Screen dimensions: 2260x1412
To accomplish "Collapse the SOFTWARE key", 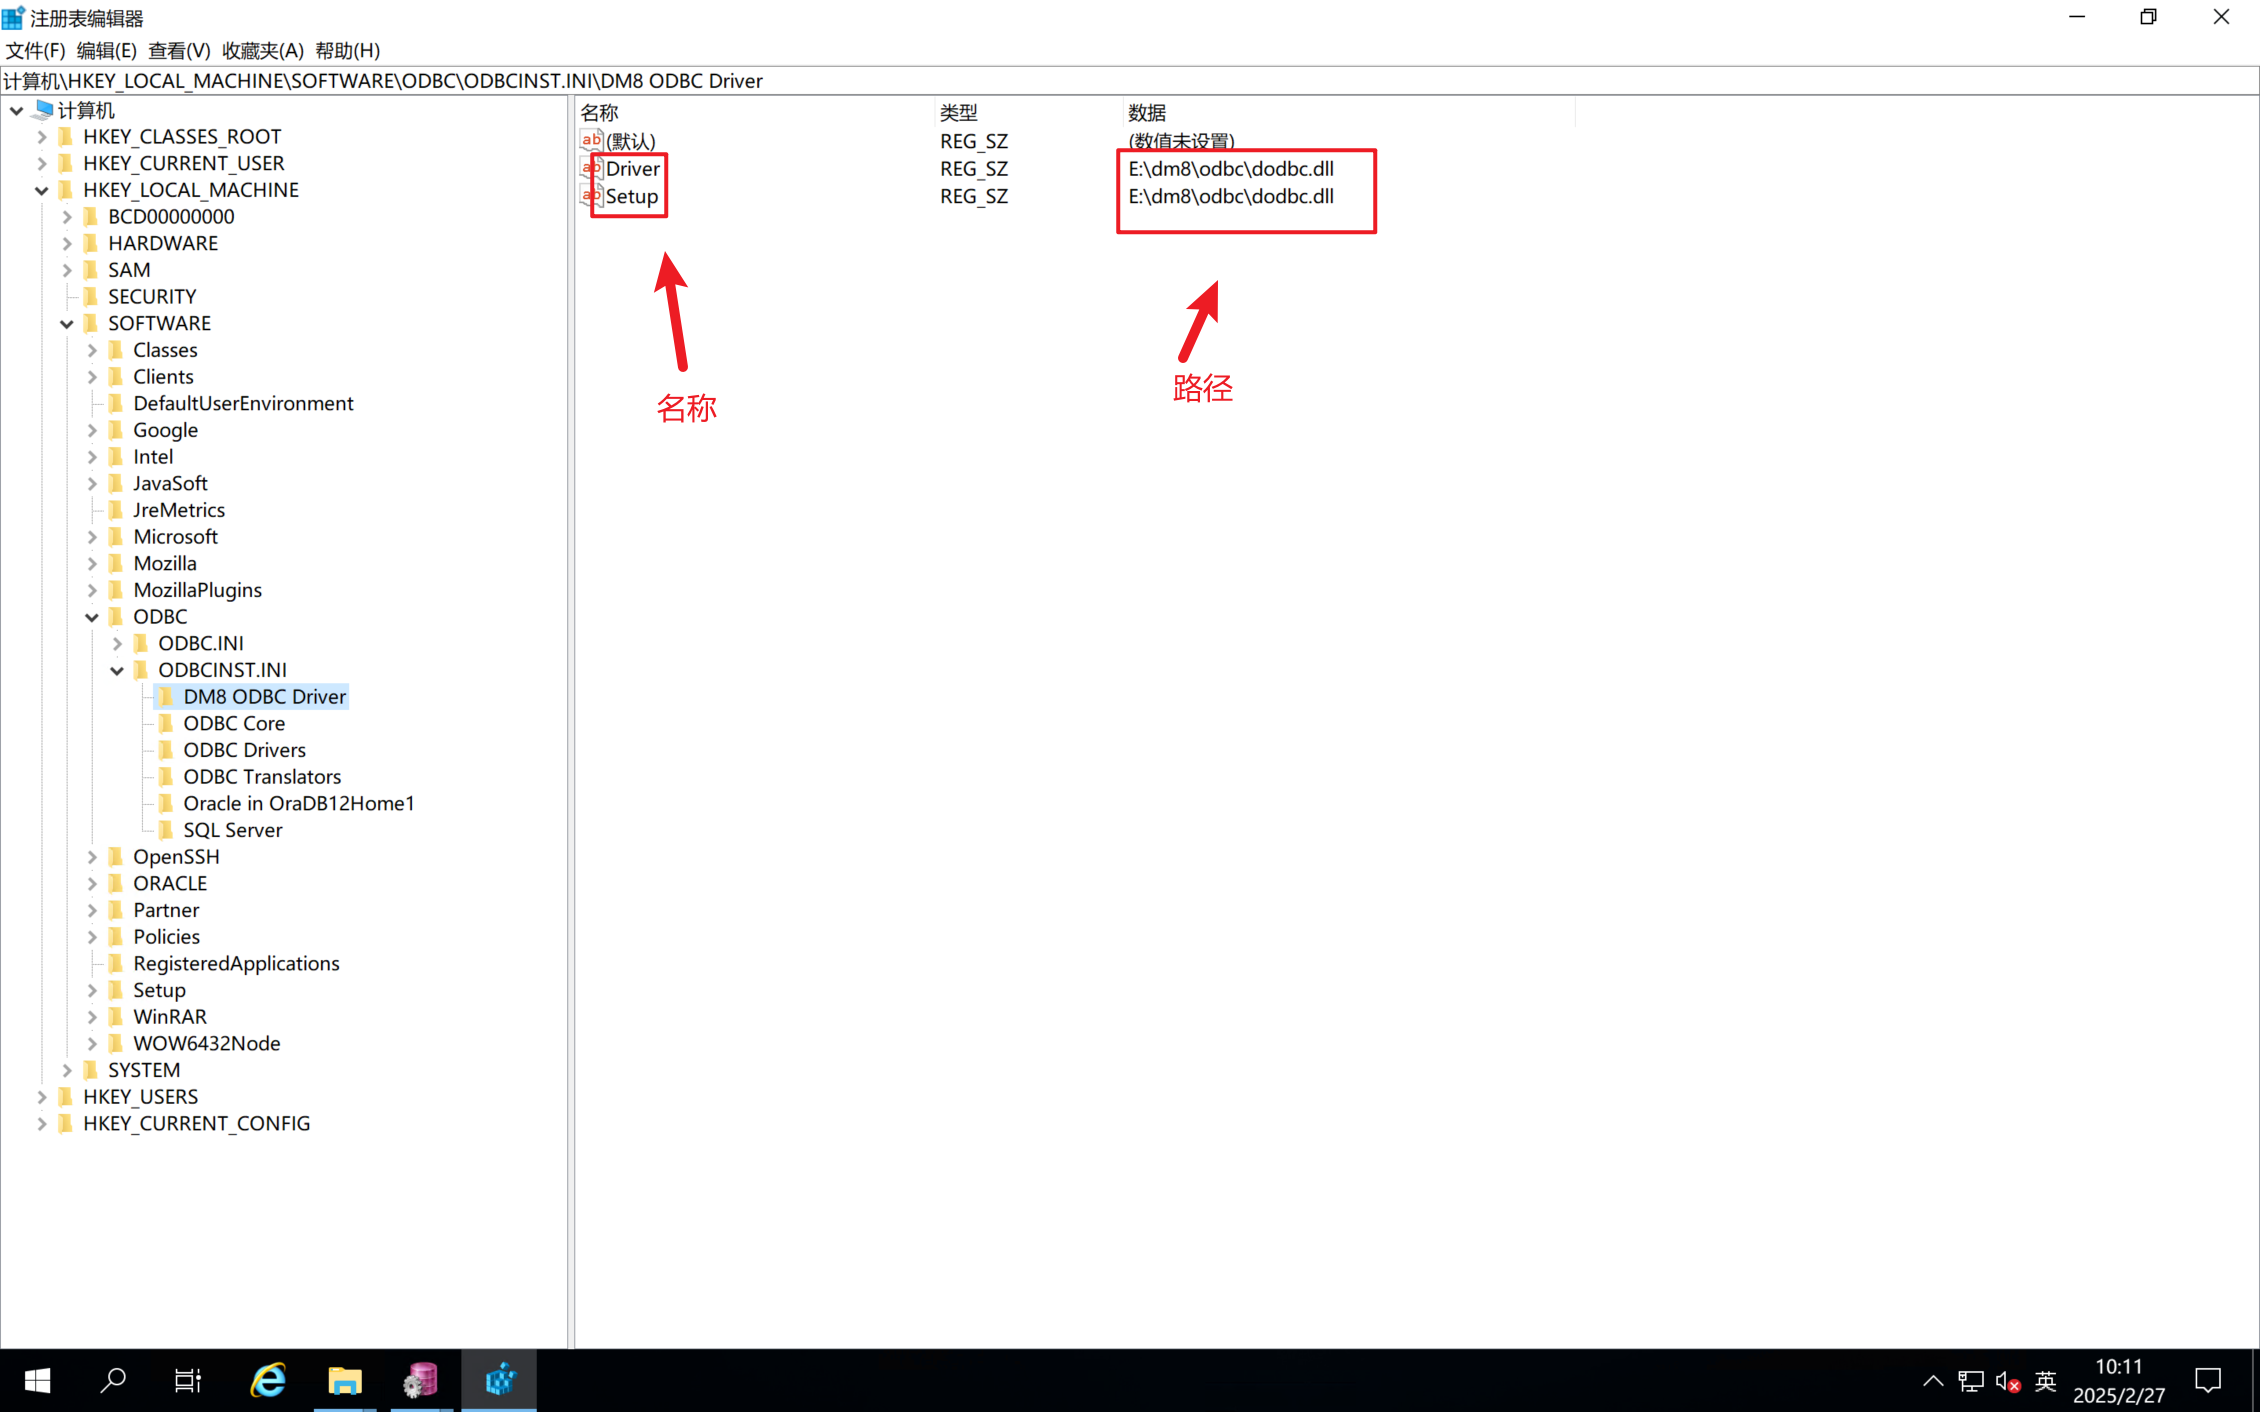I will (x=67, y=323).
